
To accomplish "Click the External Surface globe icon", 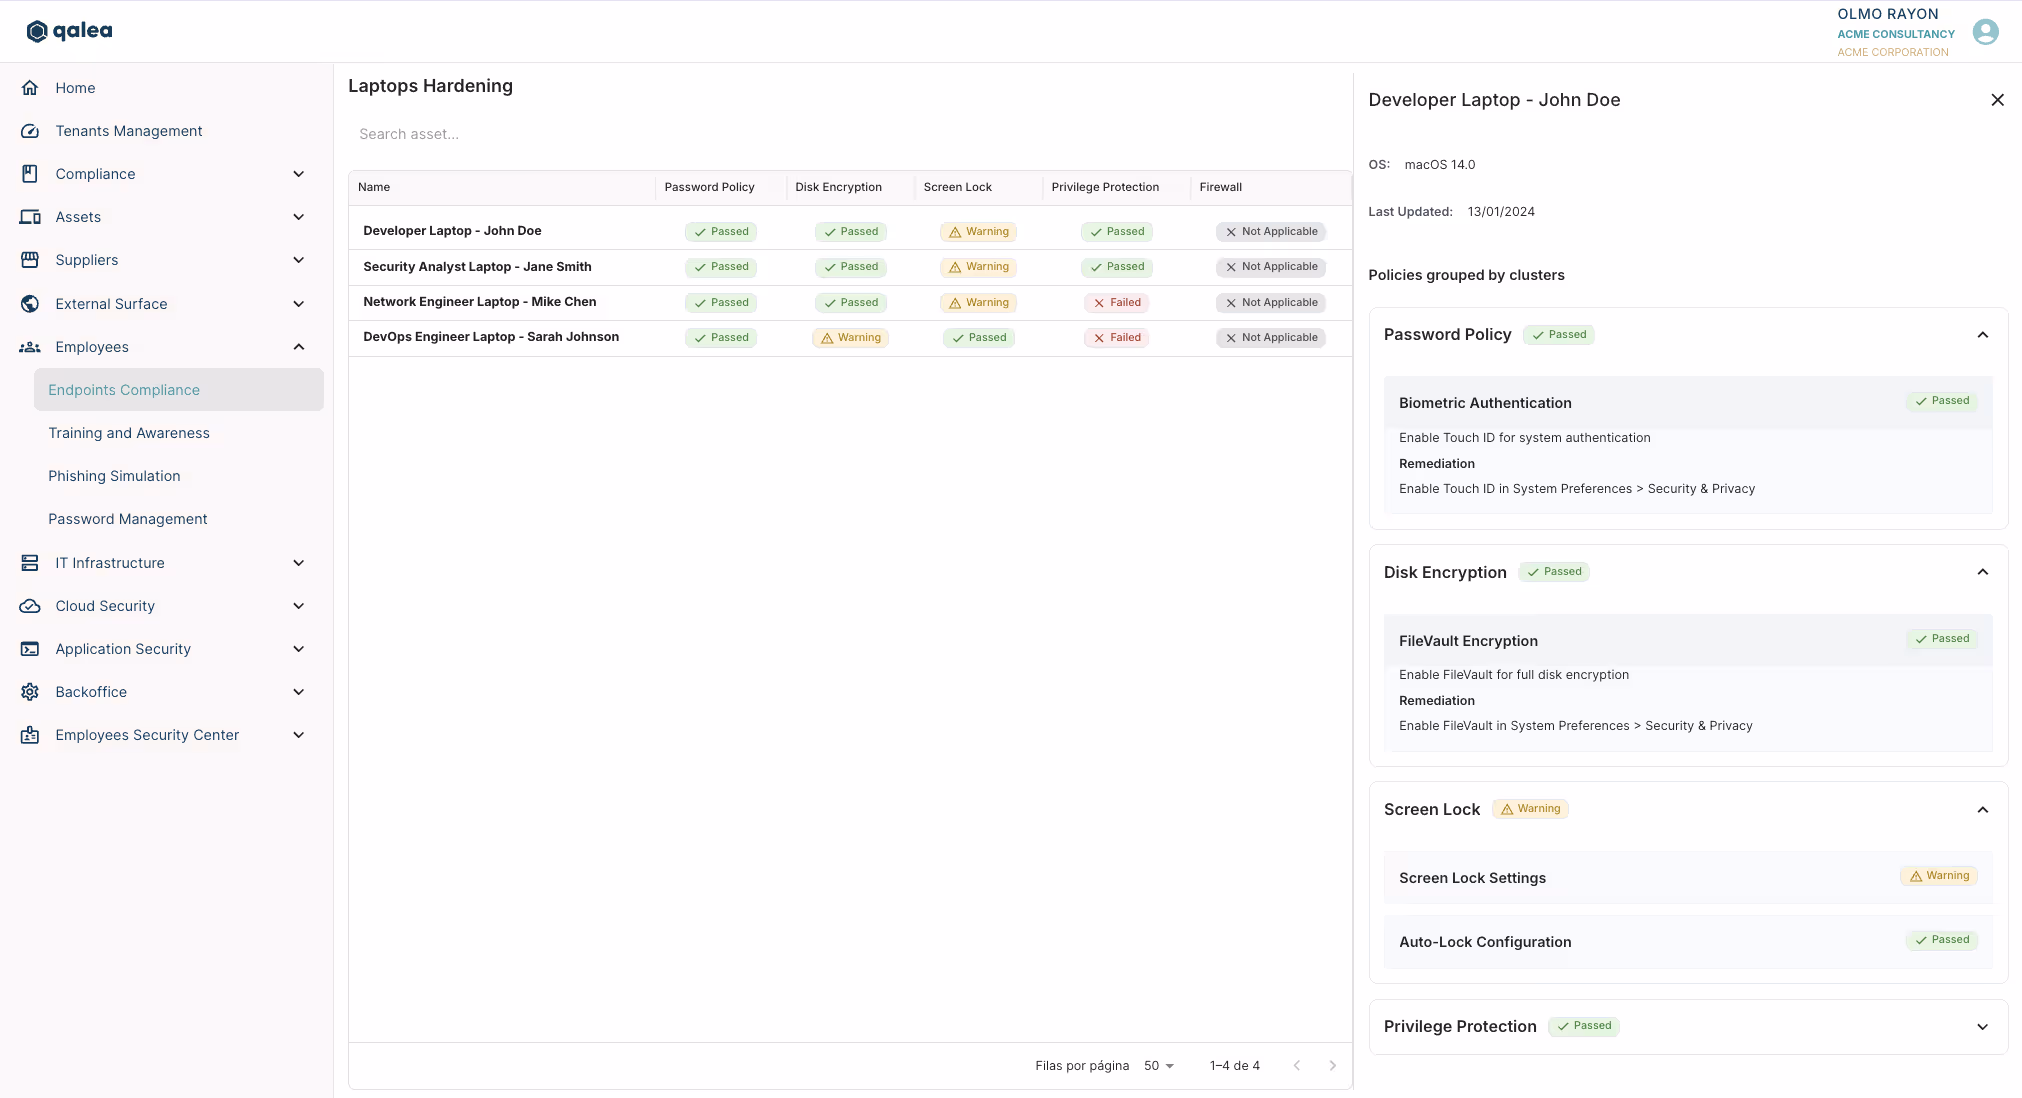I will coord(30,304).
